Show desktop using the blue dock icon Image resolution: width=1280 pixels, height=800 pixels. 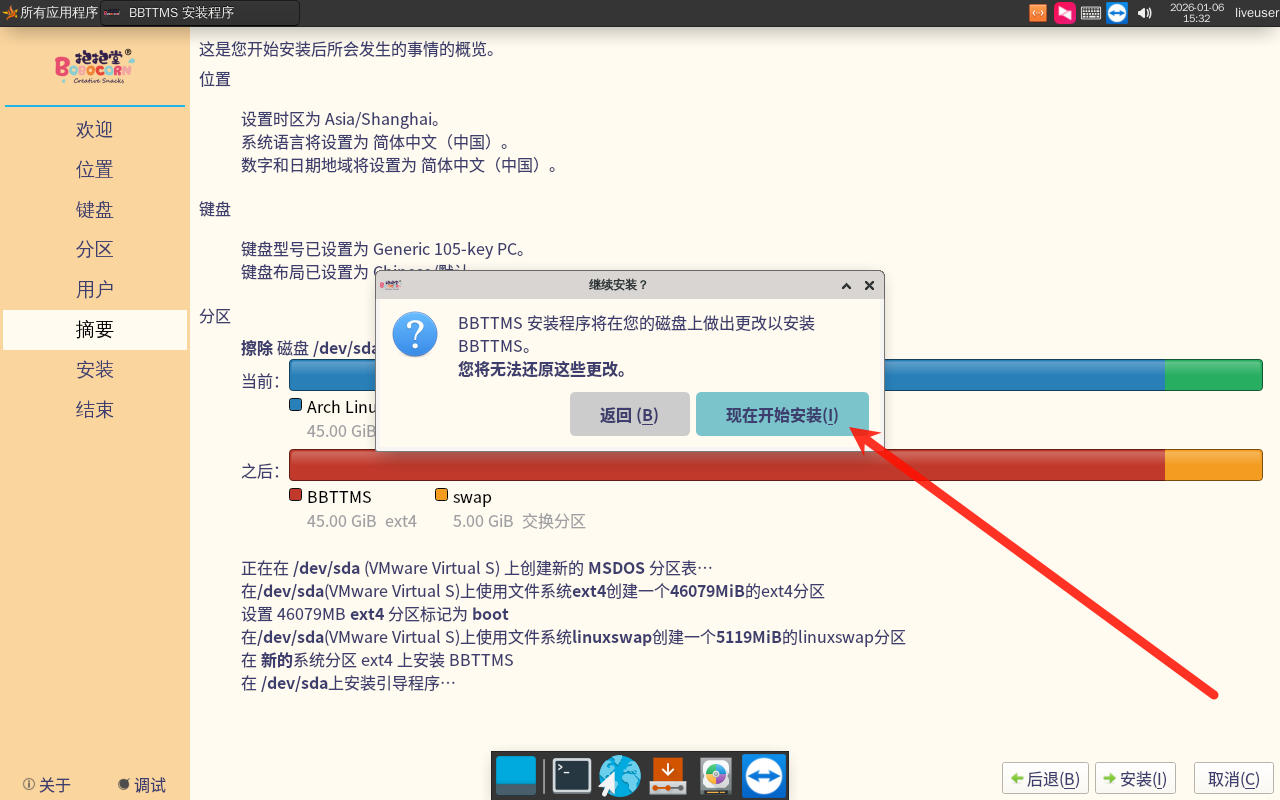pos(516,775)
